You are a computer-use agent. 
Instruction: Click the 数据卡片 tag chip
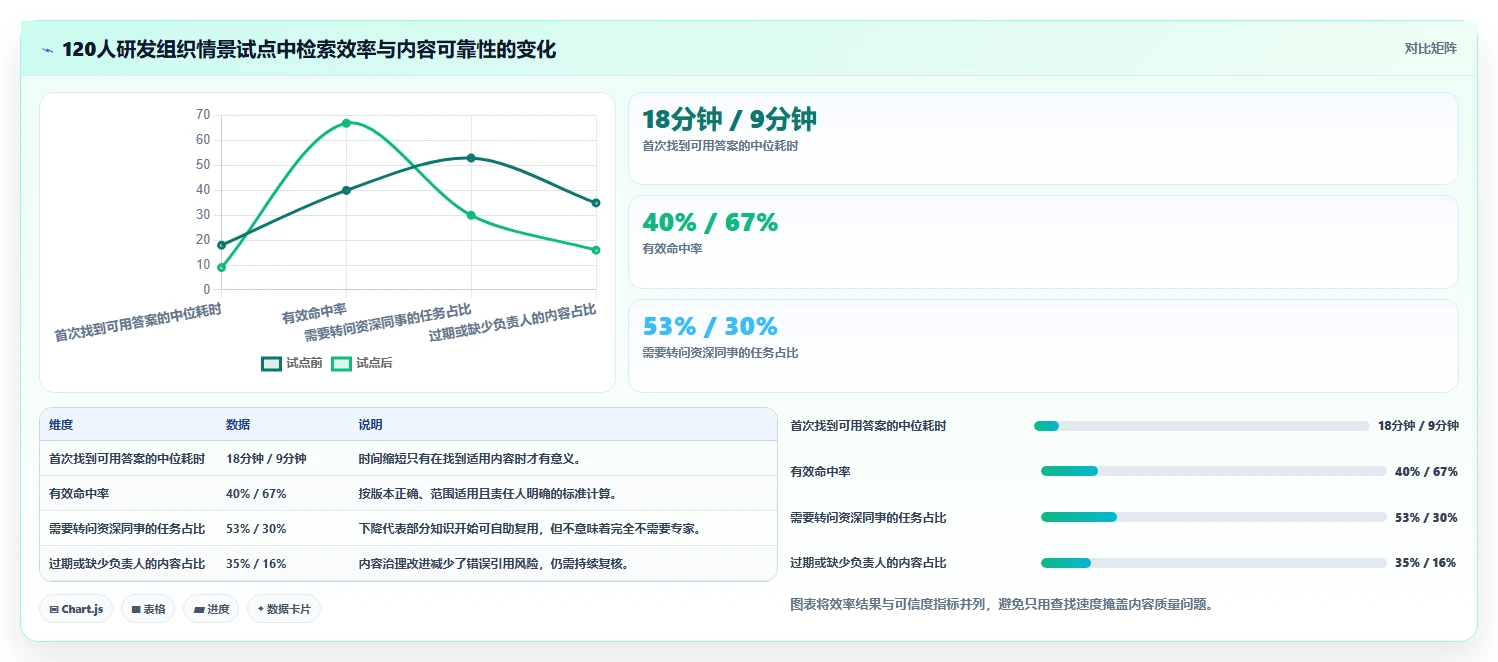point(284,609)
